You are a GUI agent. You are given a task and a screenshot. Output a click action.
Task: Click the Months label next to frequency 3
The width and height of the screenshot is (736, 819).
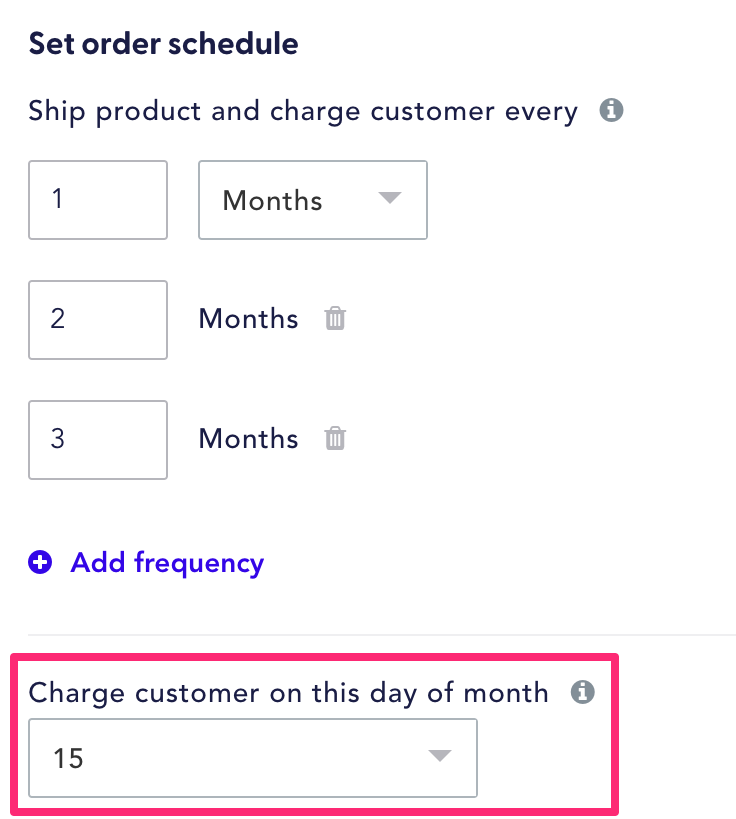(248, 439)
